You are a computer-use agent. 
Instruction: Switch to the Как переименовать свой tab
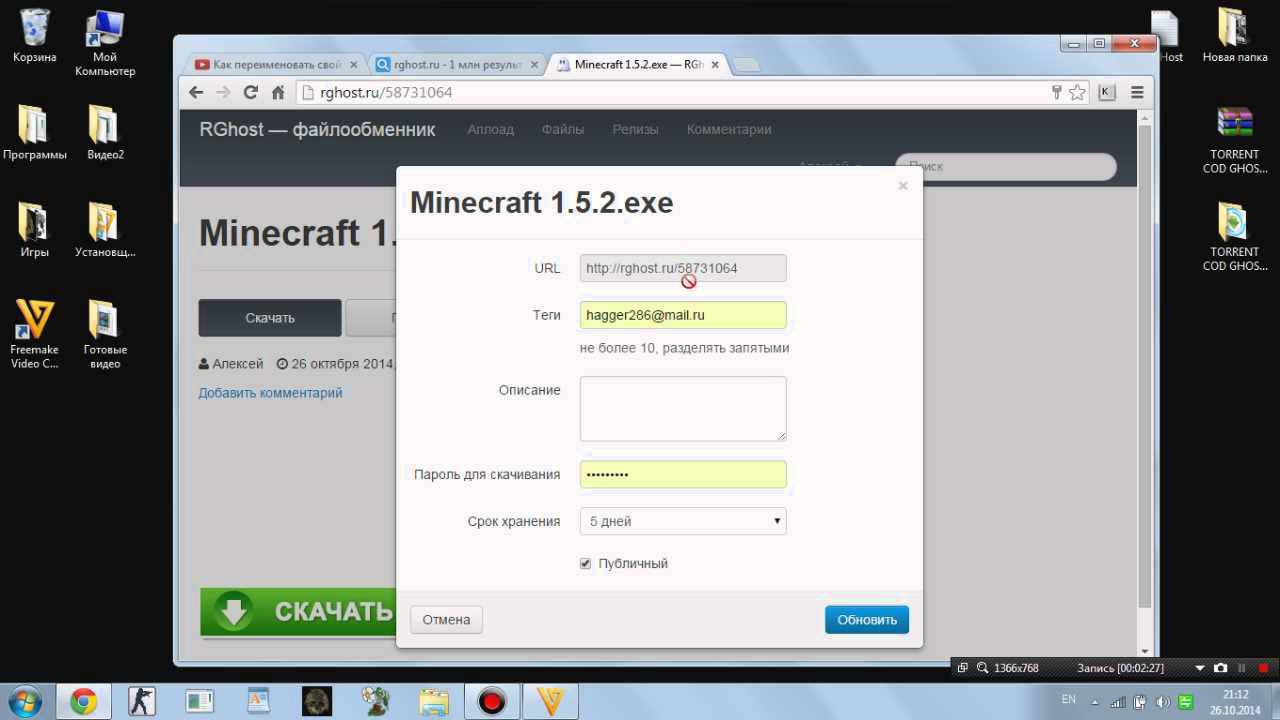coord(274,64)
